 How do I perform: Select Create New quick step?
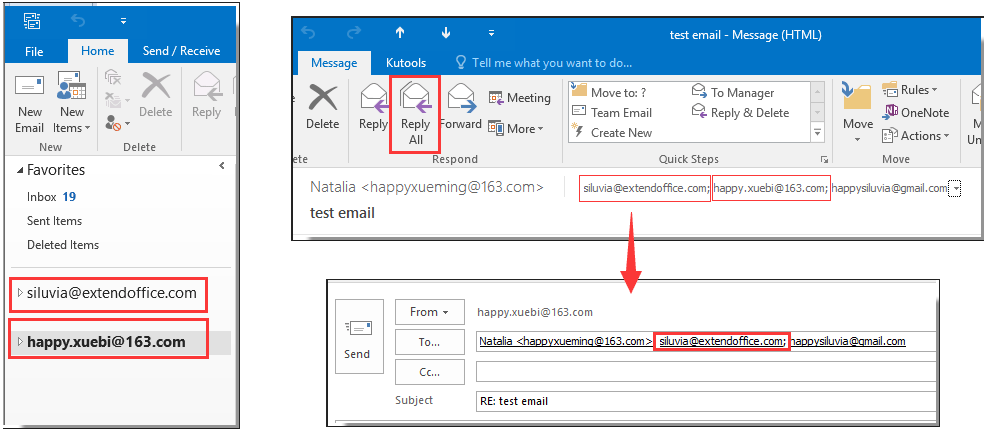click(x=612, y=133)
